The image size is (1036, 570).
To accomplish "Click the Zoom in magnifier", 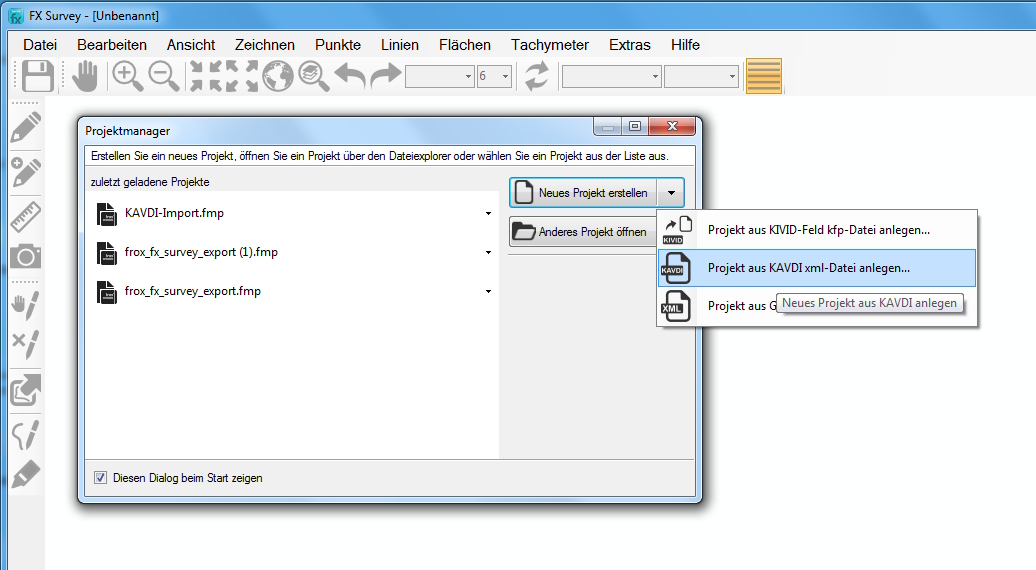I will coord(127,77).
